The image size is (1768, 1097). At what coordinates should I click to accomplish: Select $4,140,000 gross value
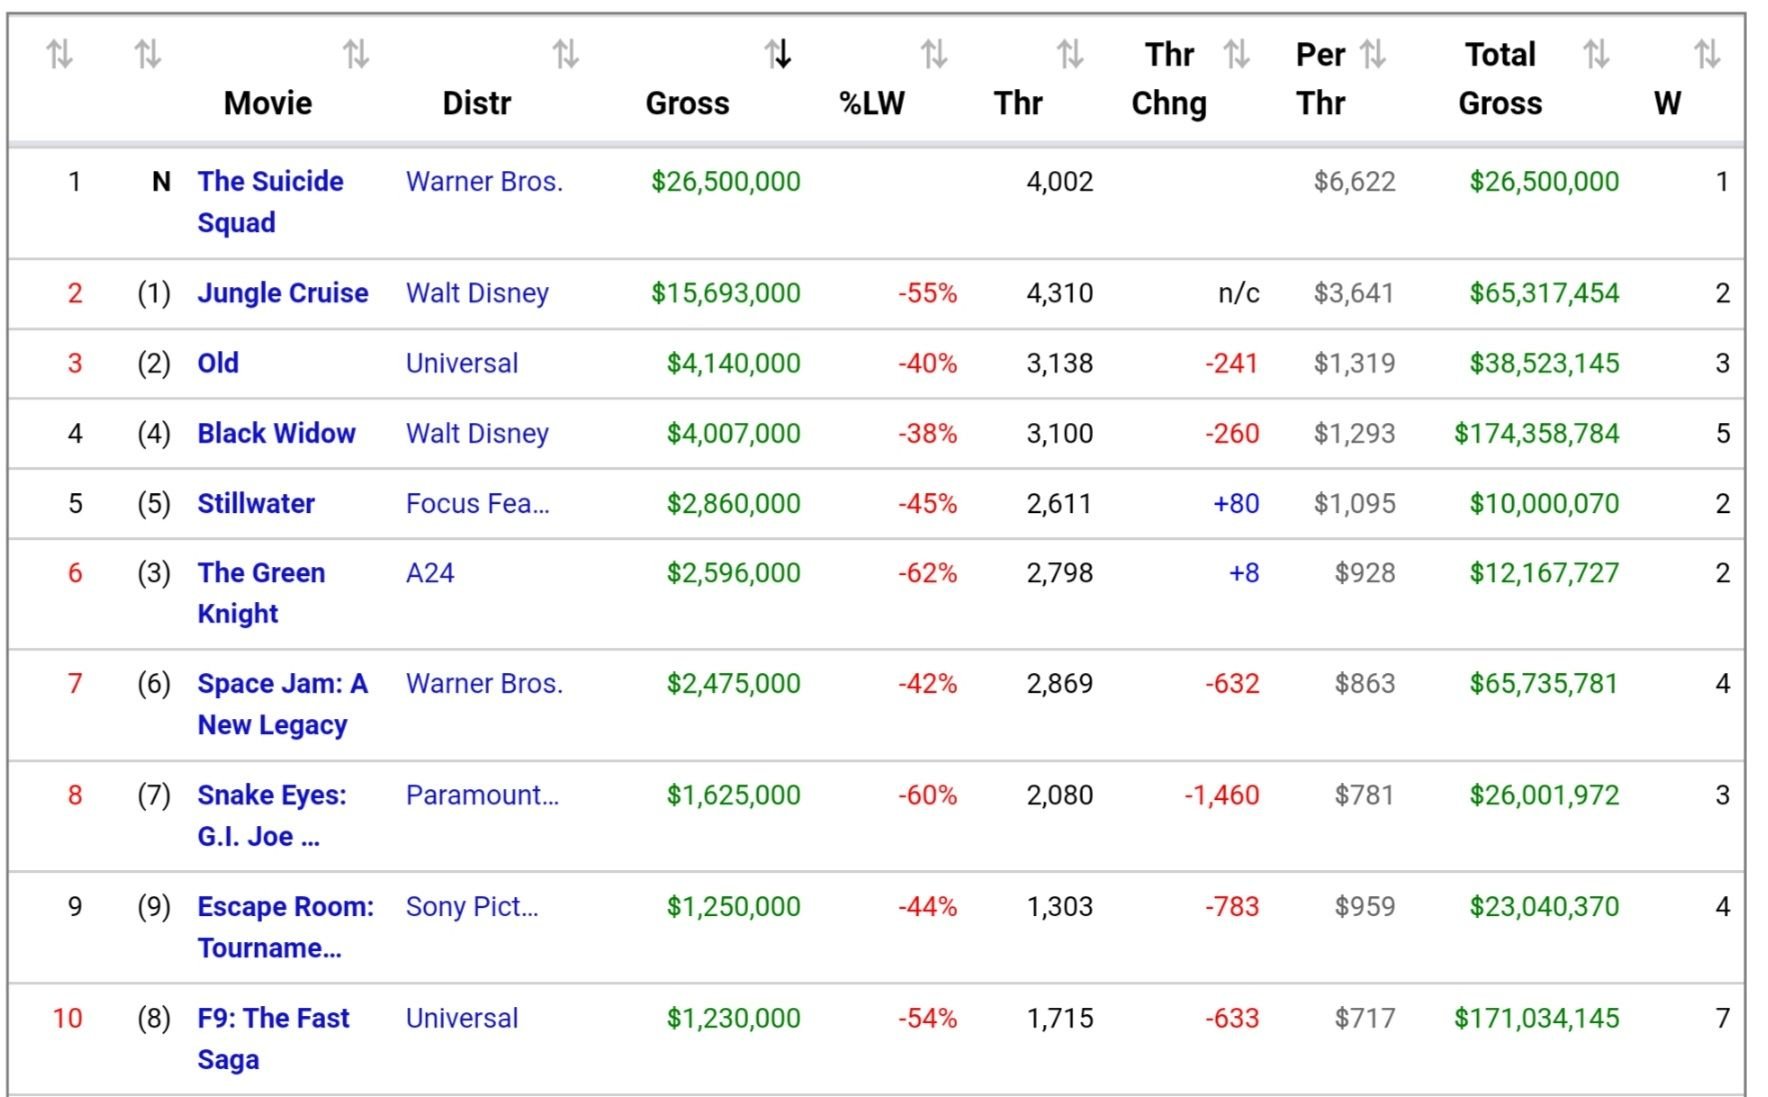[x=734, y=363]
